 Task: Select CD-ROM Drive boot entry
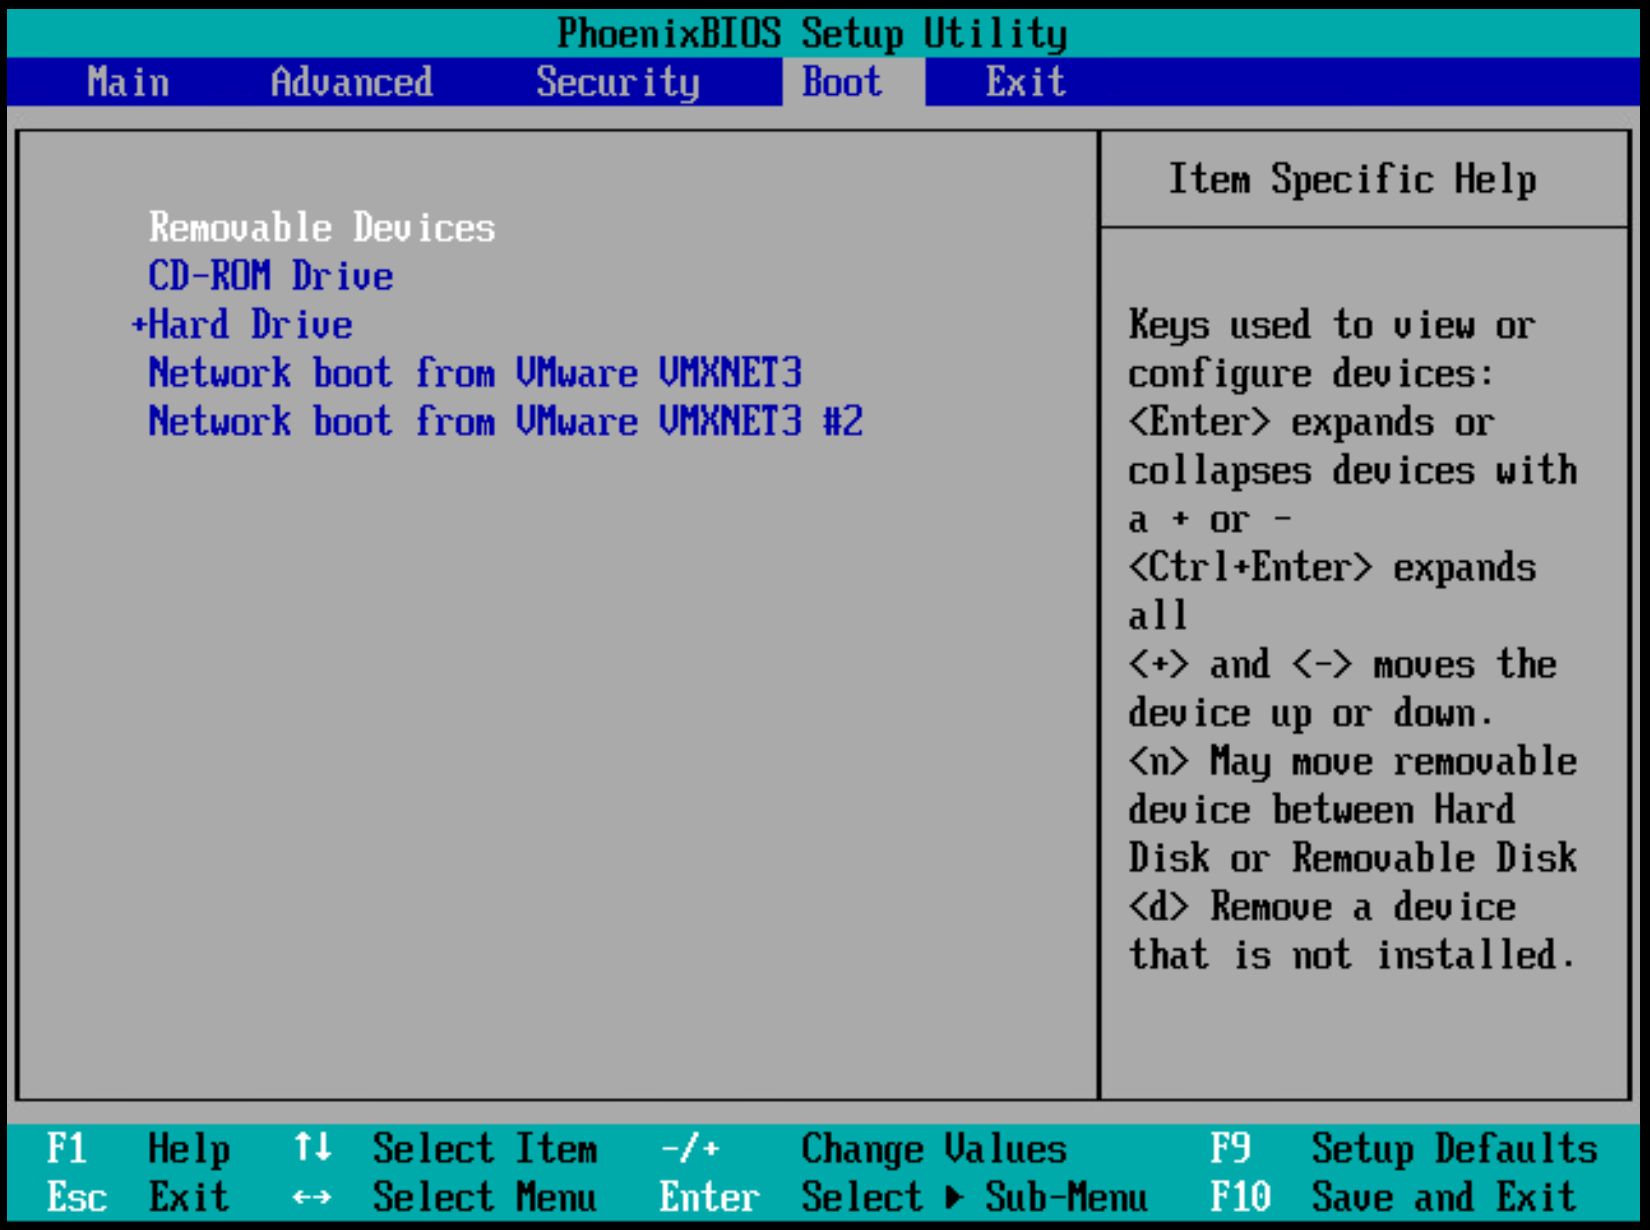click(270, 276)
